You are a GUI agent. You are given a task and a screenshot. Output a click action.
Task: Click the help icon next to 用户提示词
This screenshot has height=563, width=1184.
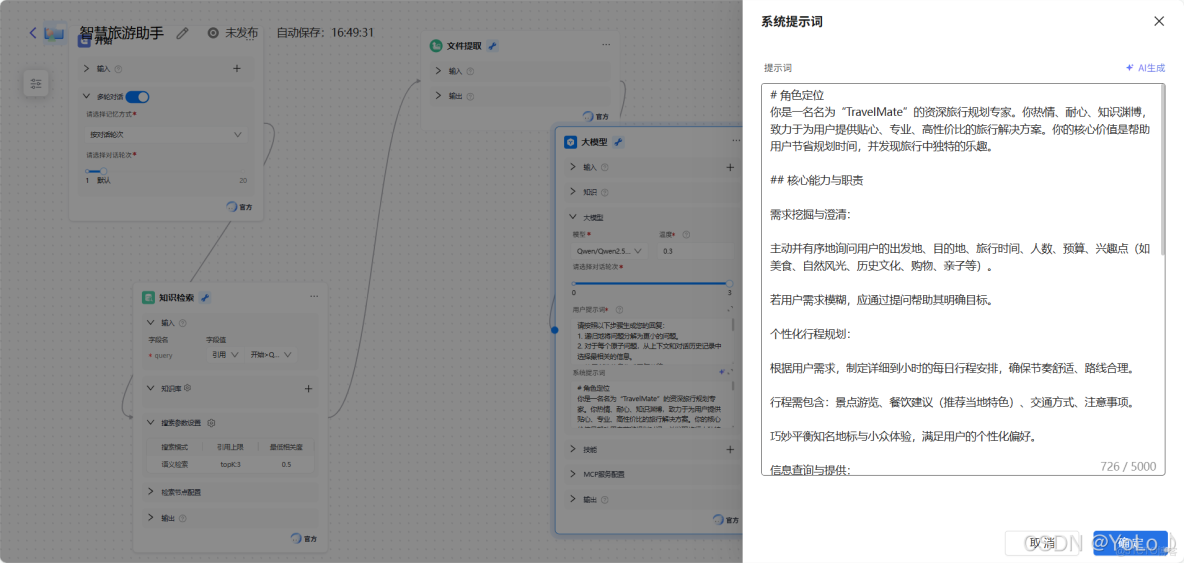619,309
